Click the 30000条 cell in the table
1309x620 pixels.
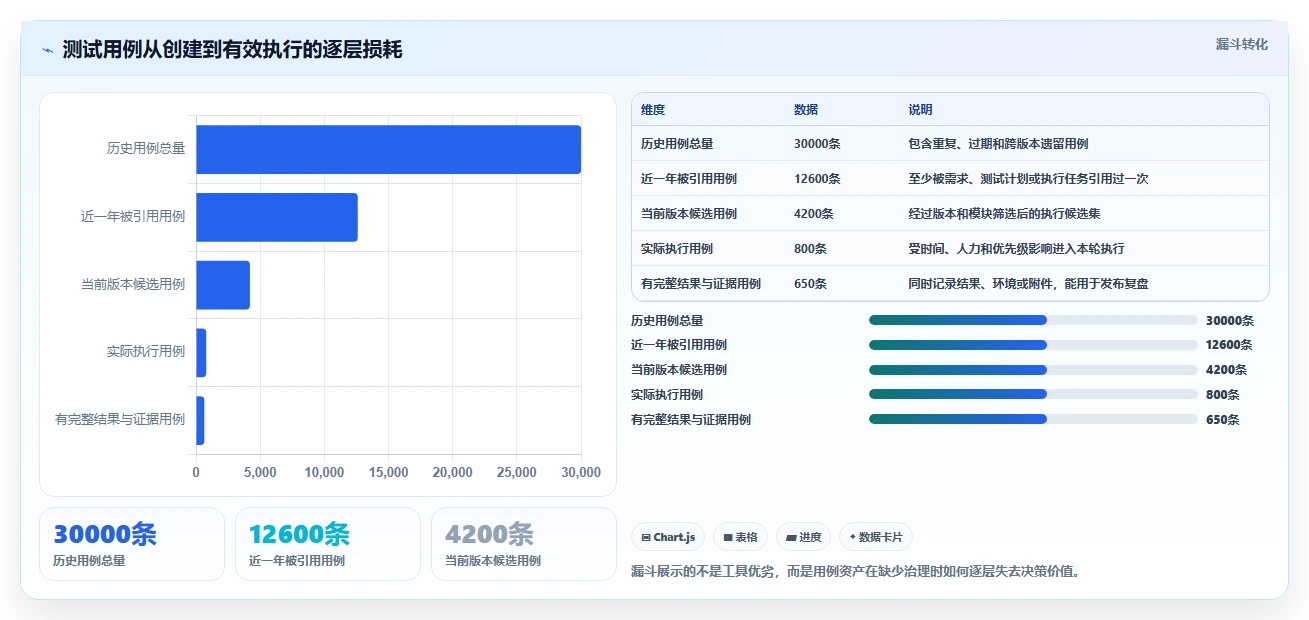pyautogui.click(x=817, y=144)
